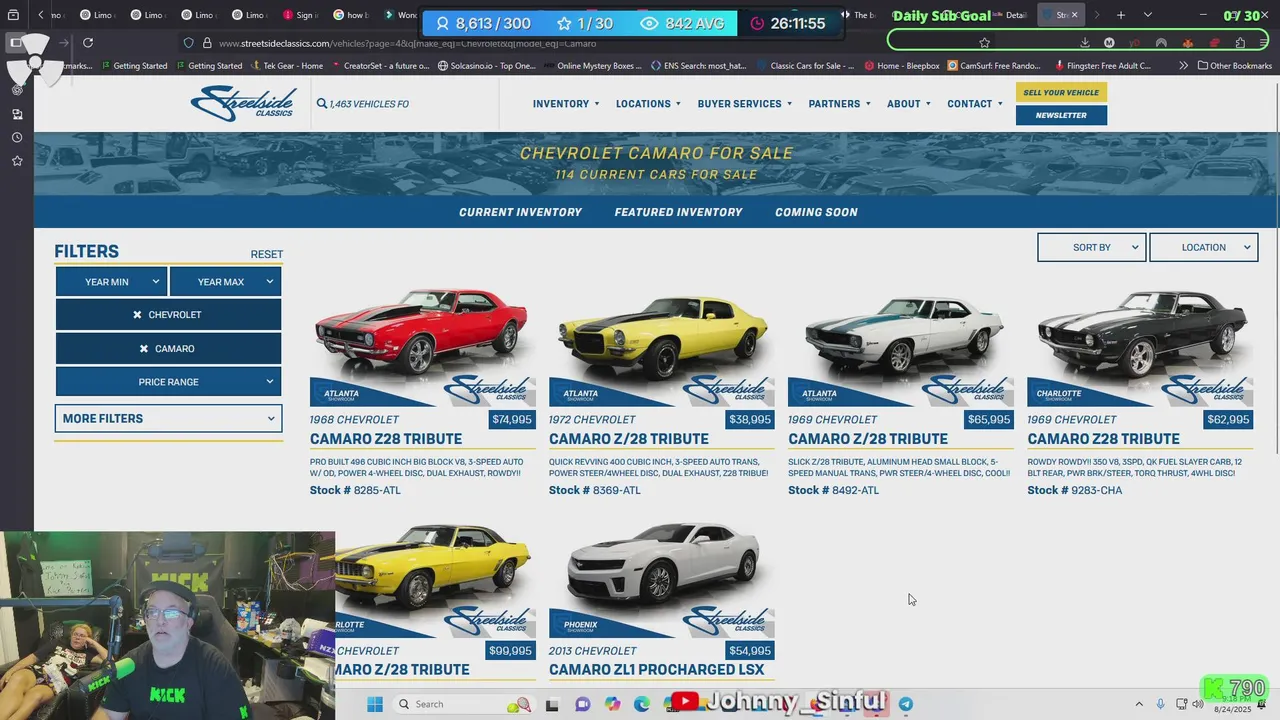
Task: Click the tracking protection shield icon
Action: (x=189, y=43)
